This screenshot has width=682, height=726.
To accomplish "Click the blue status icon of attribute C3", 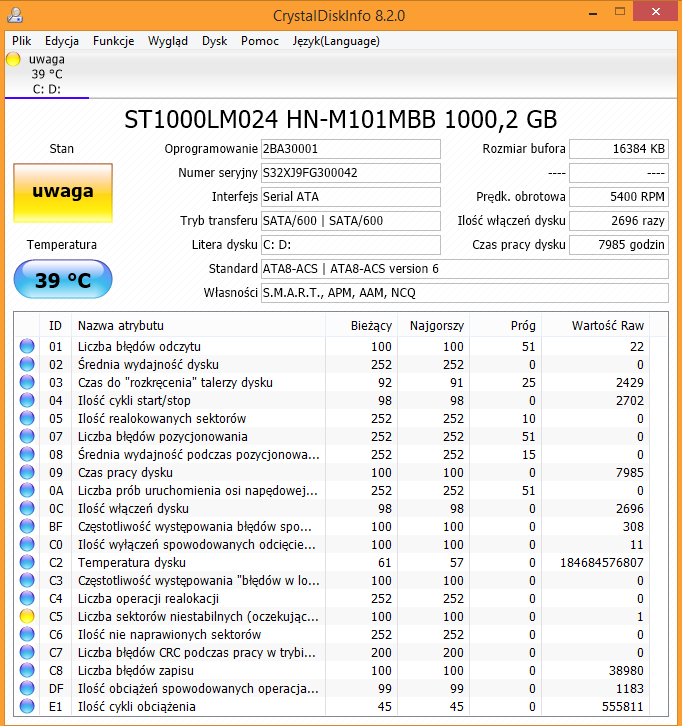I will (x=27, y=580).
